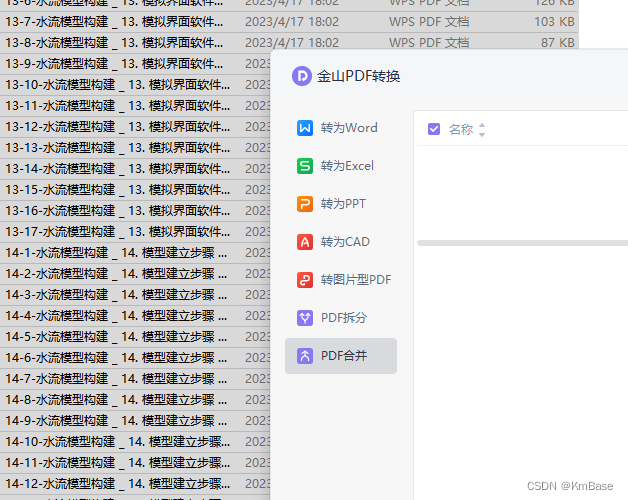628x500 pixels.
Task: Go to 转图片型PDF option
Action: point(341,280)
